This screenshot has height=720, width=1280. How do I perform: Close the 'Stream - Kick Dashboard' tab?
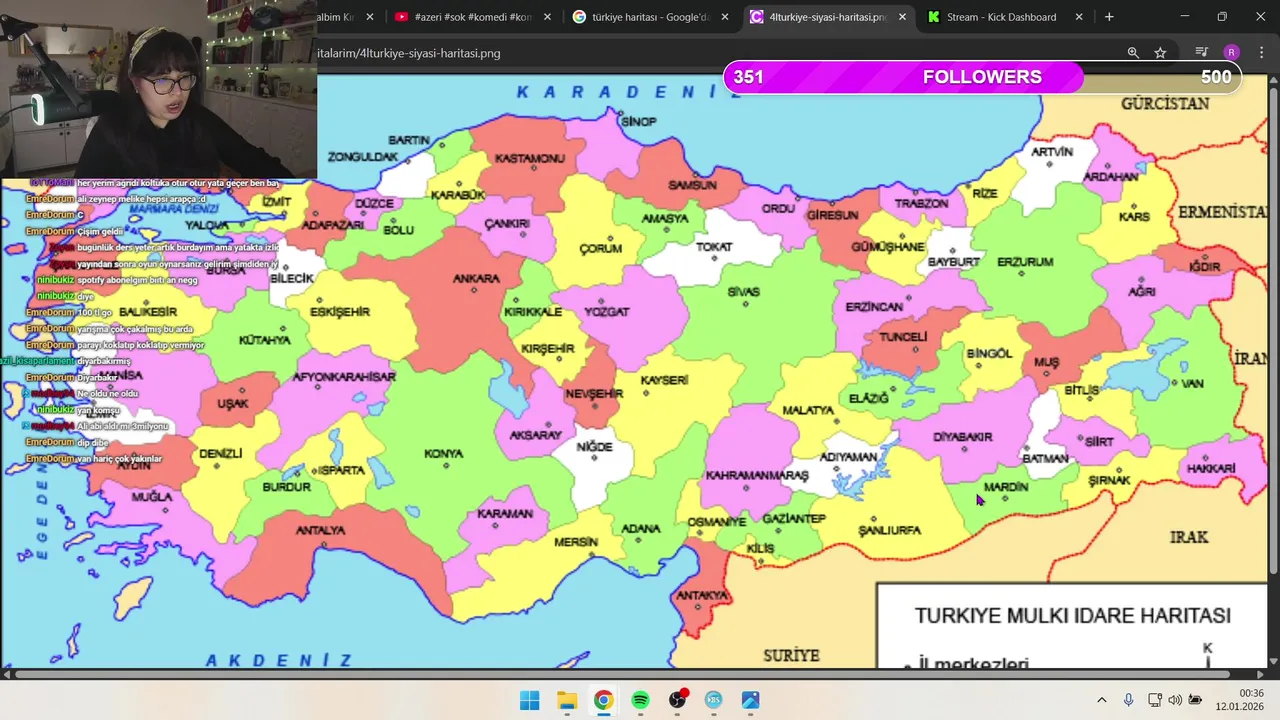(x=1079, y=17)
